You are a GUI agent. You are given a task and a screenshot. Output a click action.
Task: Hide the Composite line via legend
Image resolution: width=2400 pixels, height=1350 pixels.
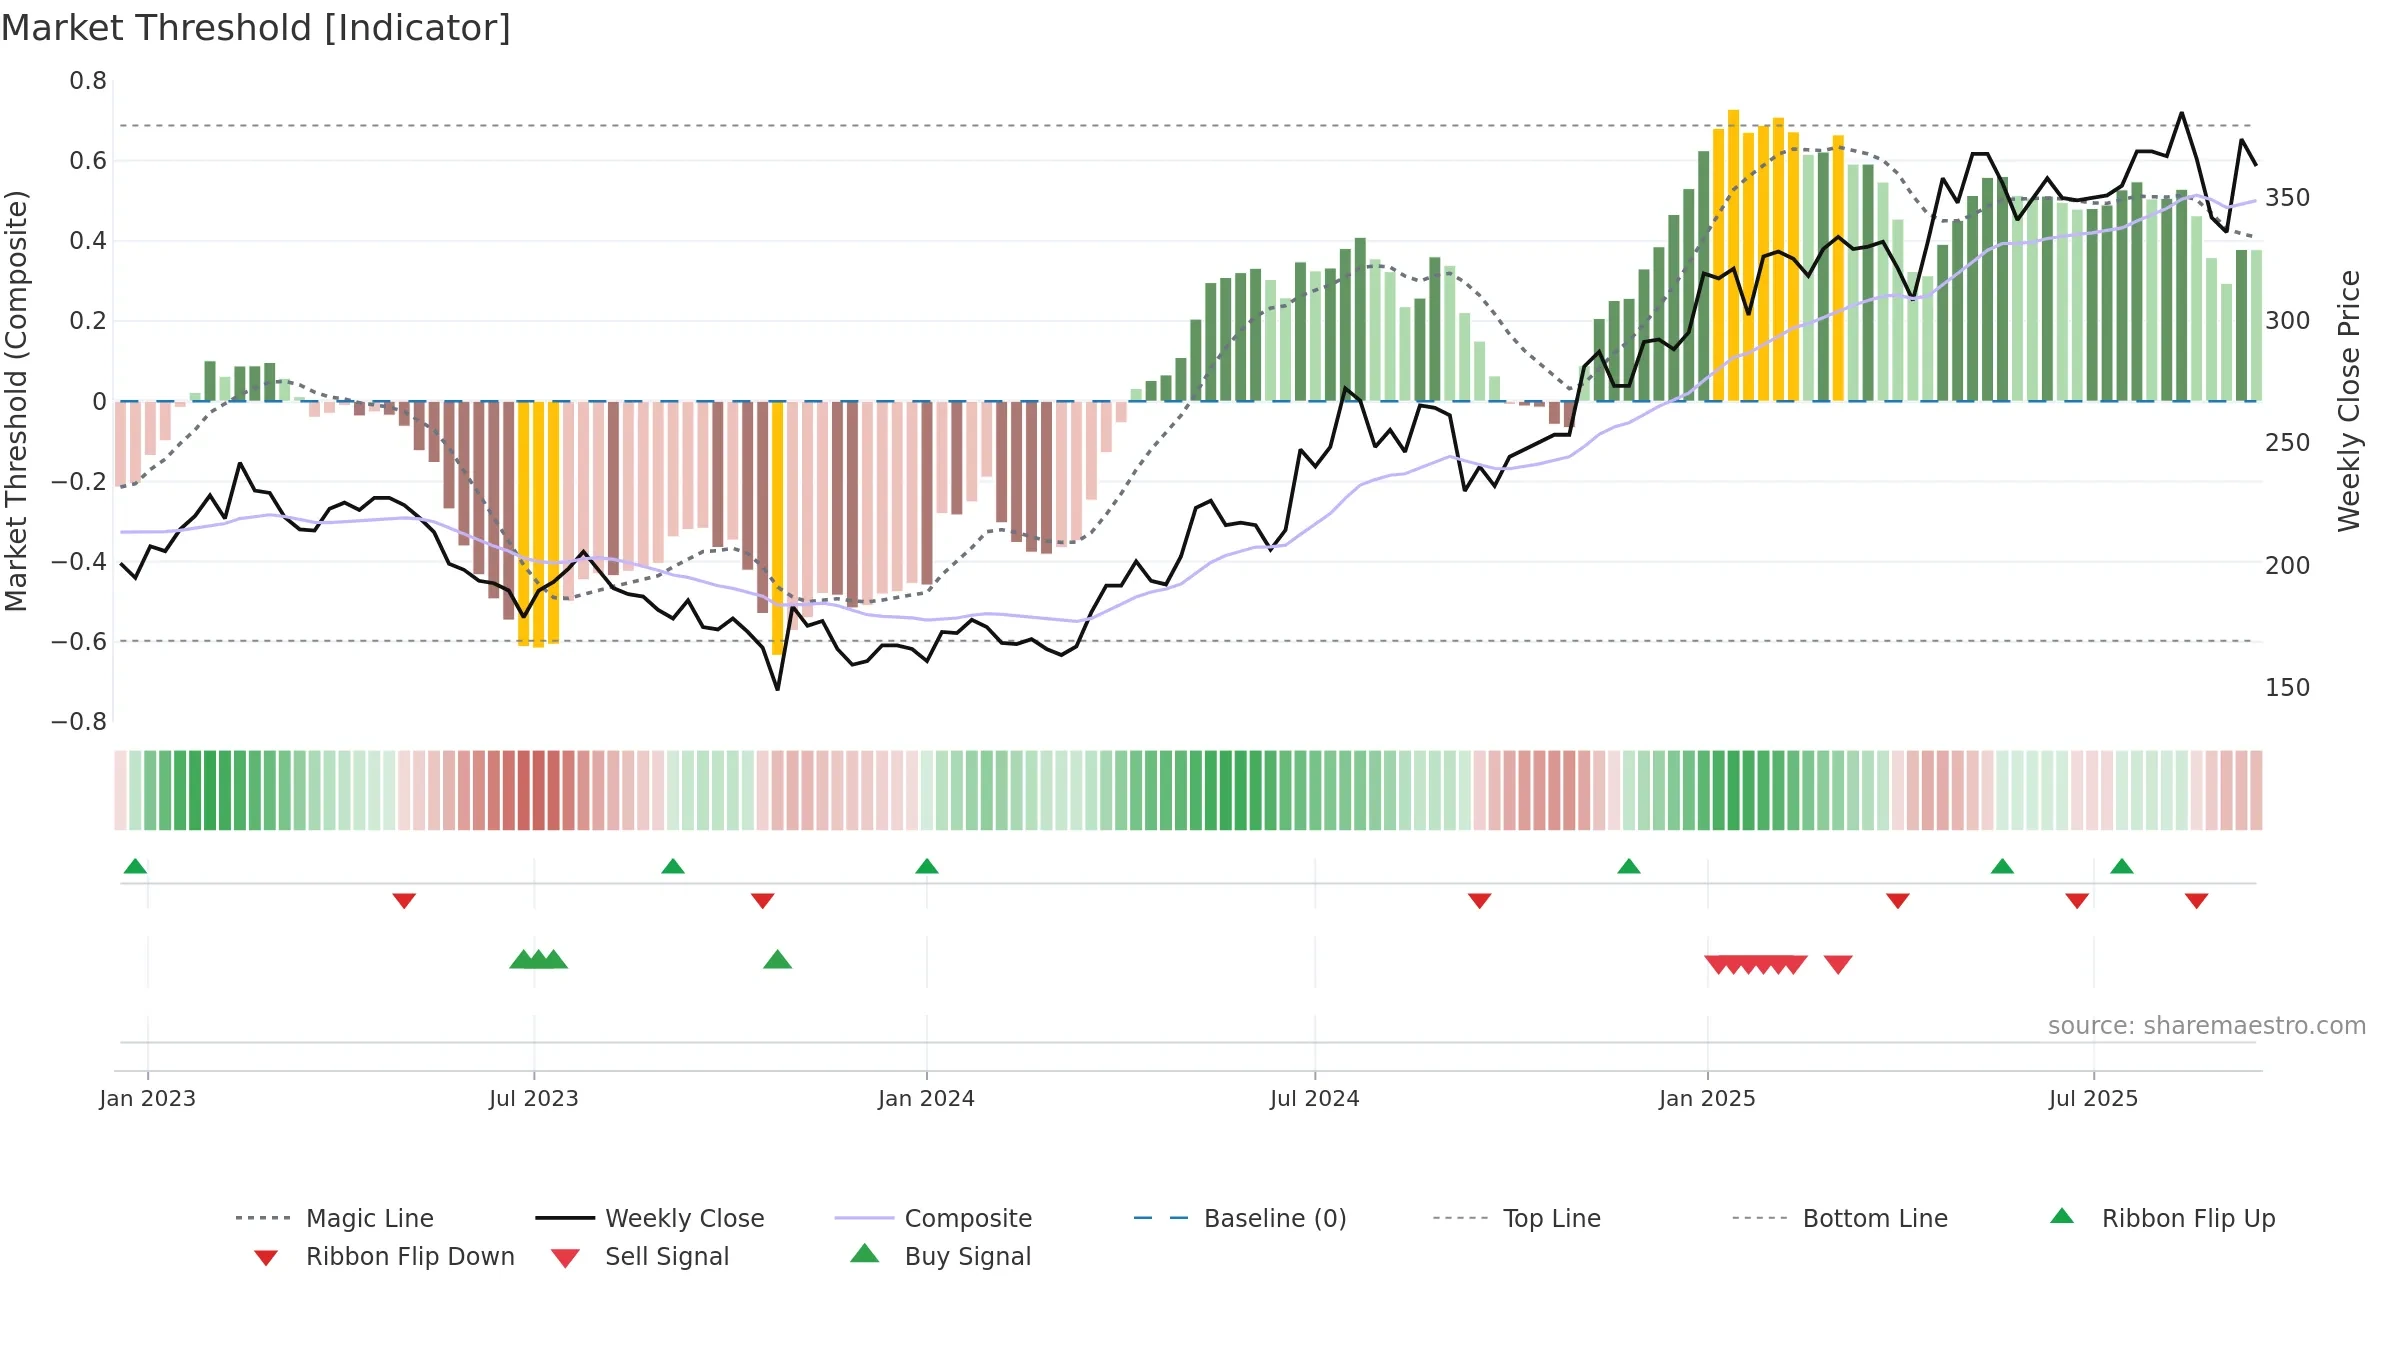(933, 1218)
